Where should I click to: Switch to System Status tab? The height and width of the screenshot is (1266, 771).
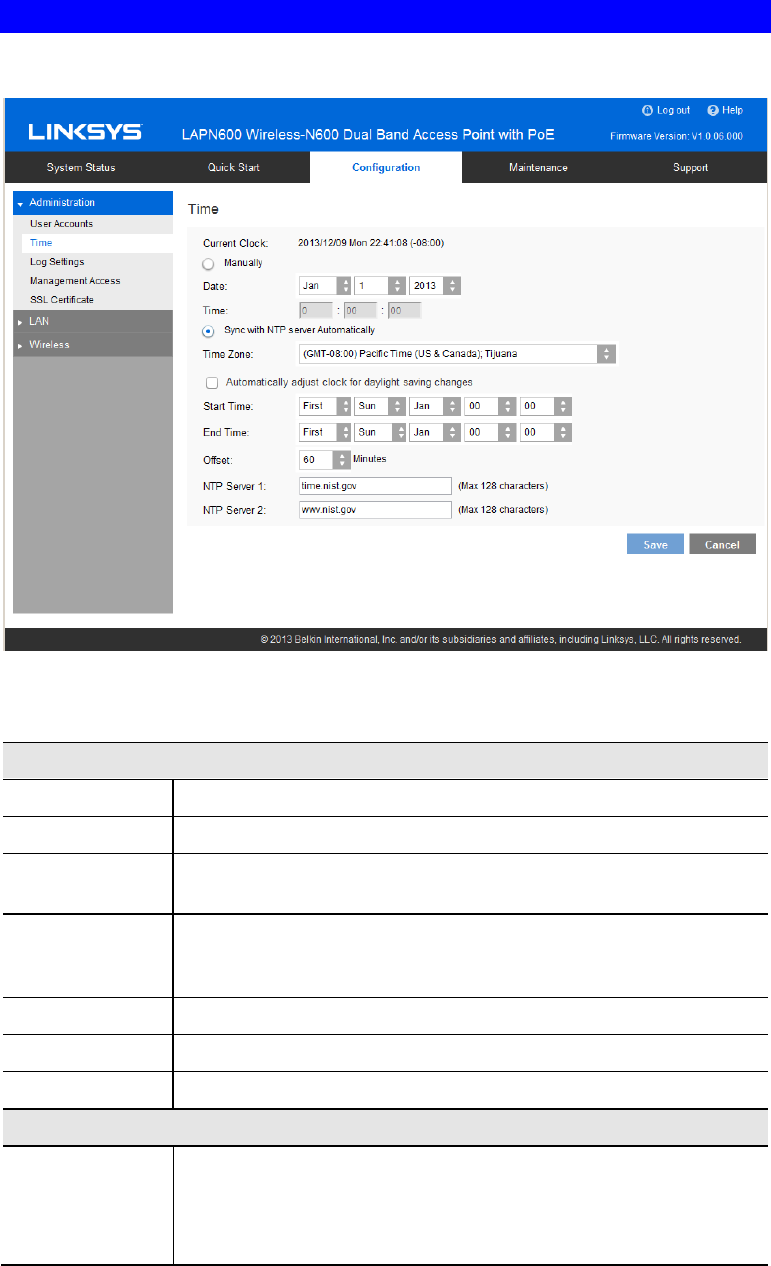[81, 167]
